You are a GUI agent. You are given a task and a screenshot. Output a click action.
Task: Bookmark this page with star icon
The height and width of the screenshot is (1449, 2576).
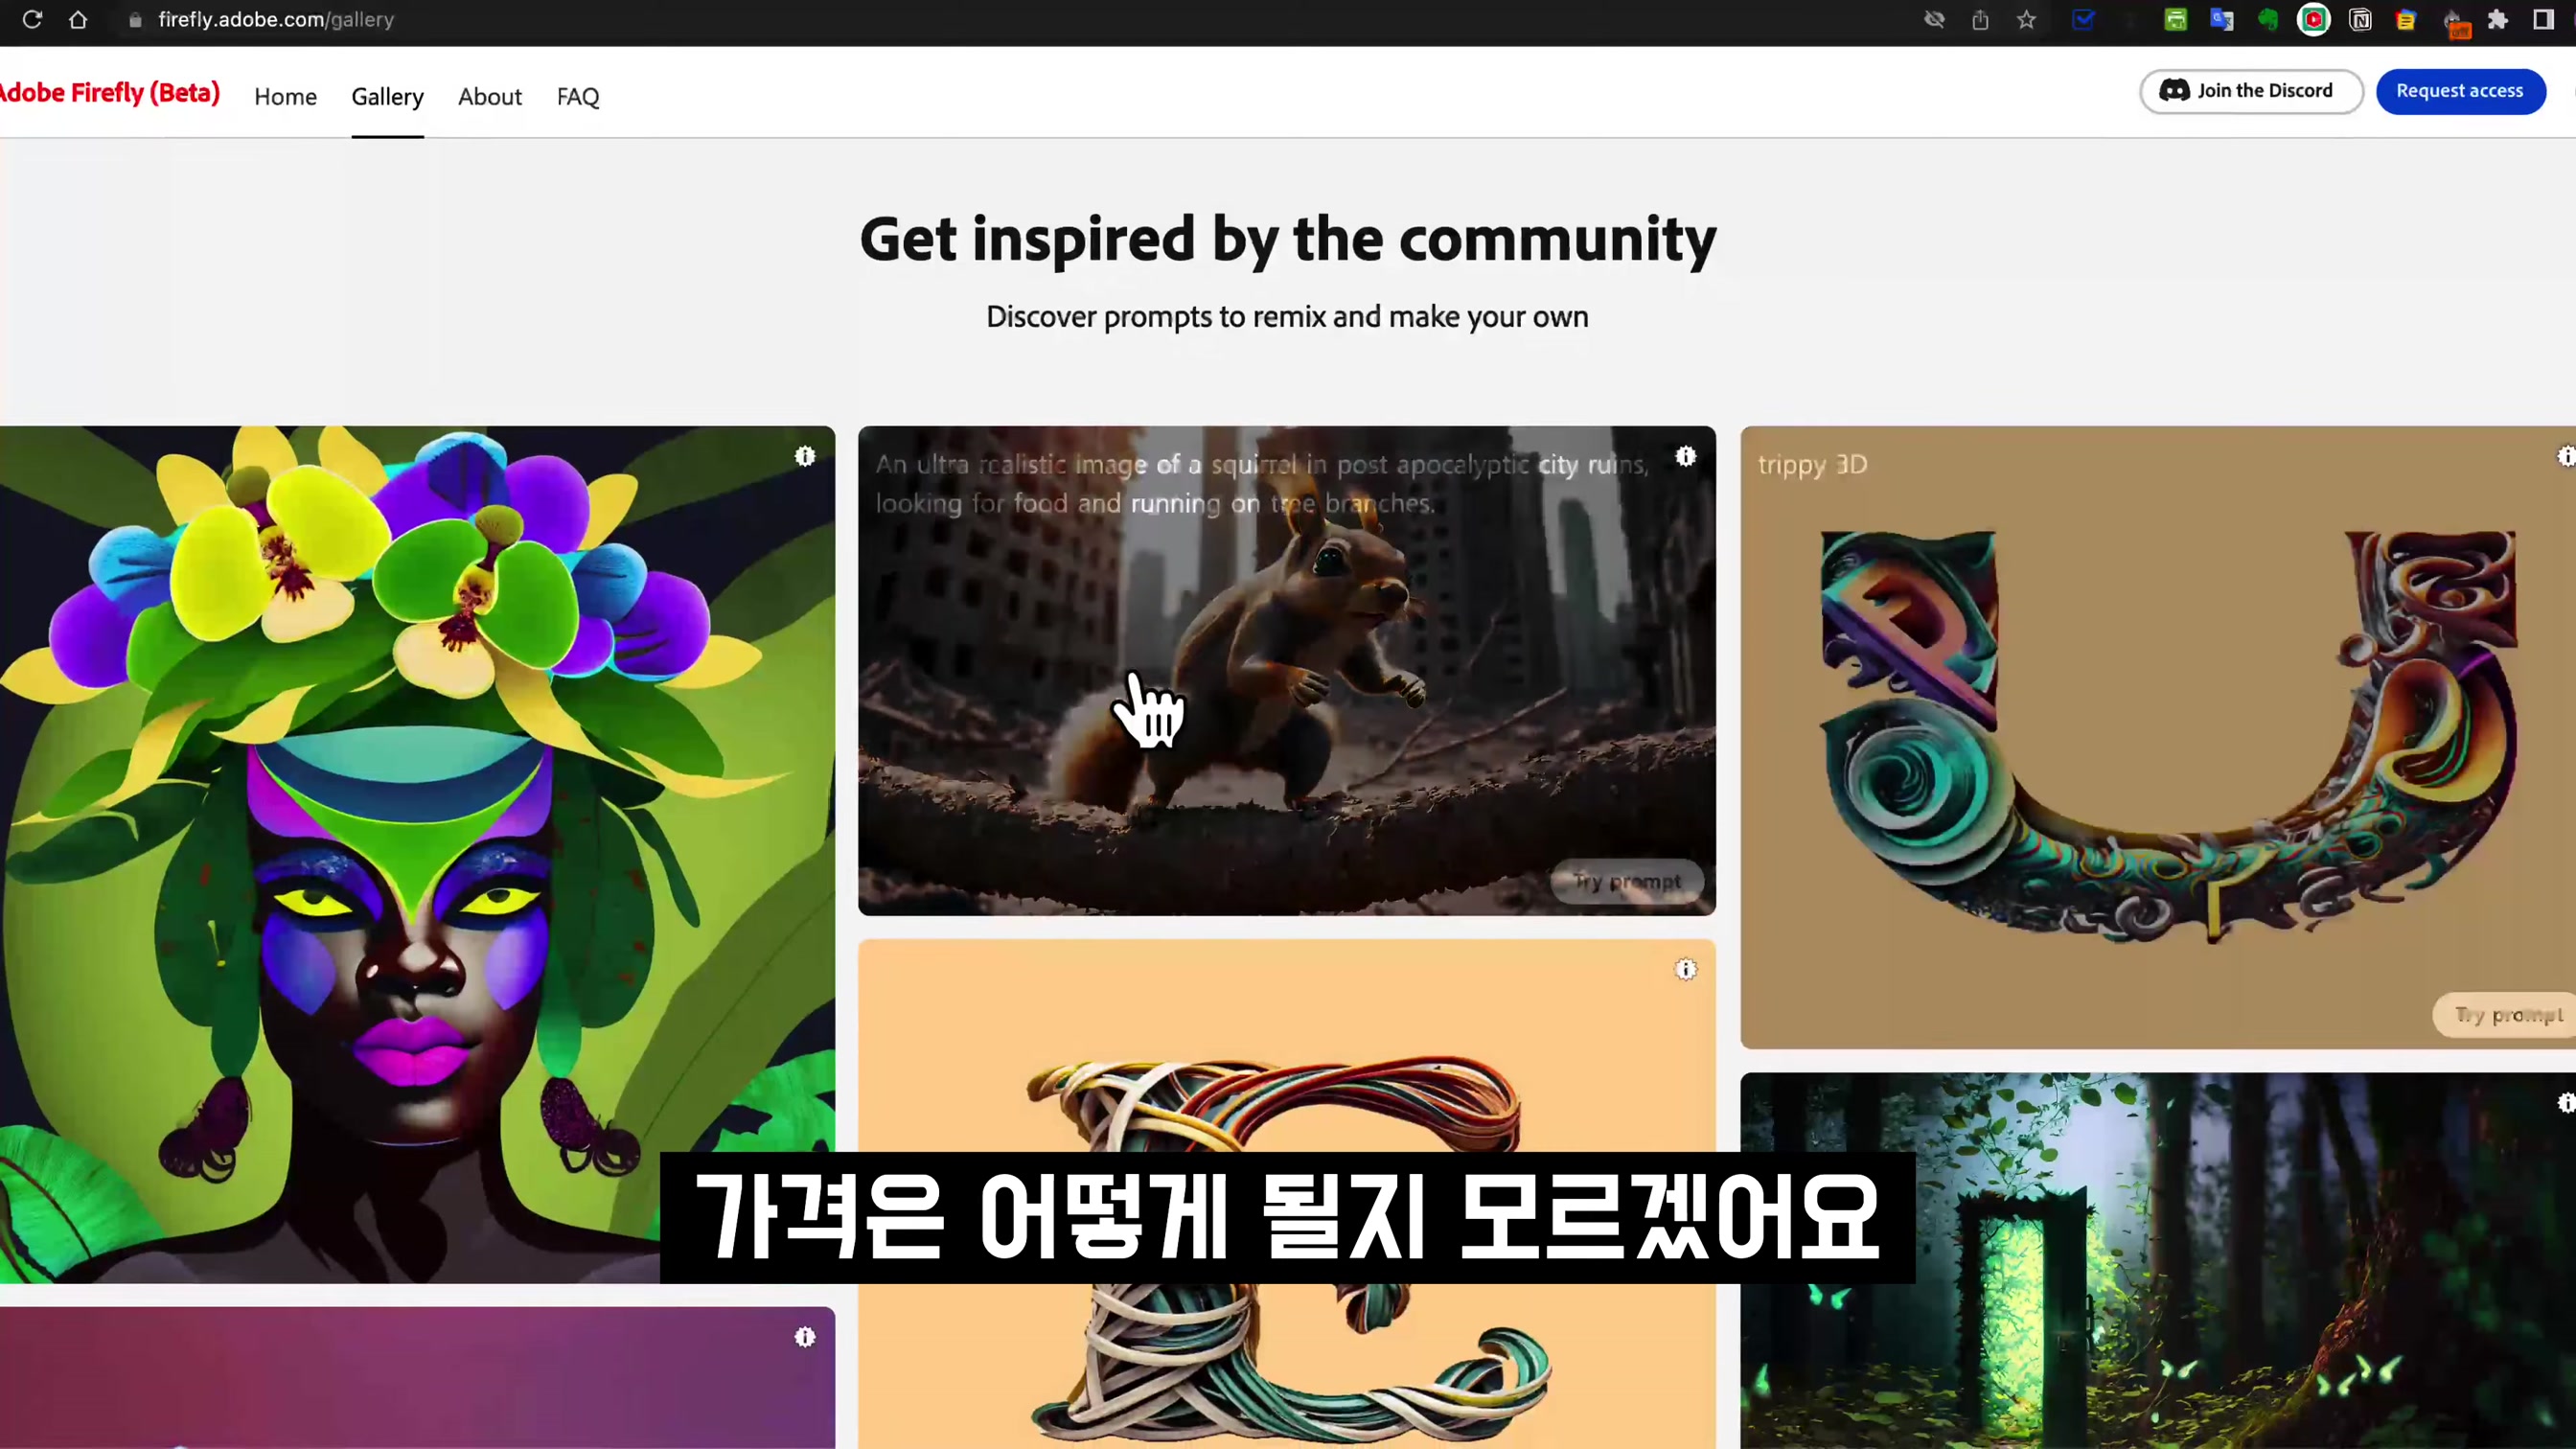pos(2026,19)
